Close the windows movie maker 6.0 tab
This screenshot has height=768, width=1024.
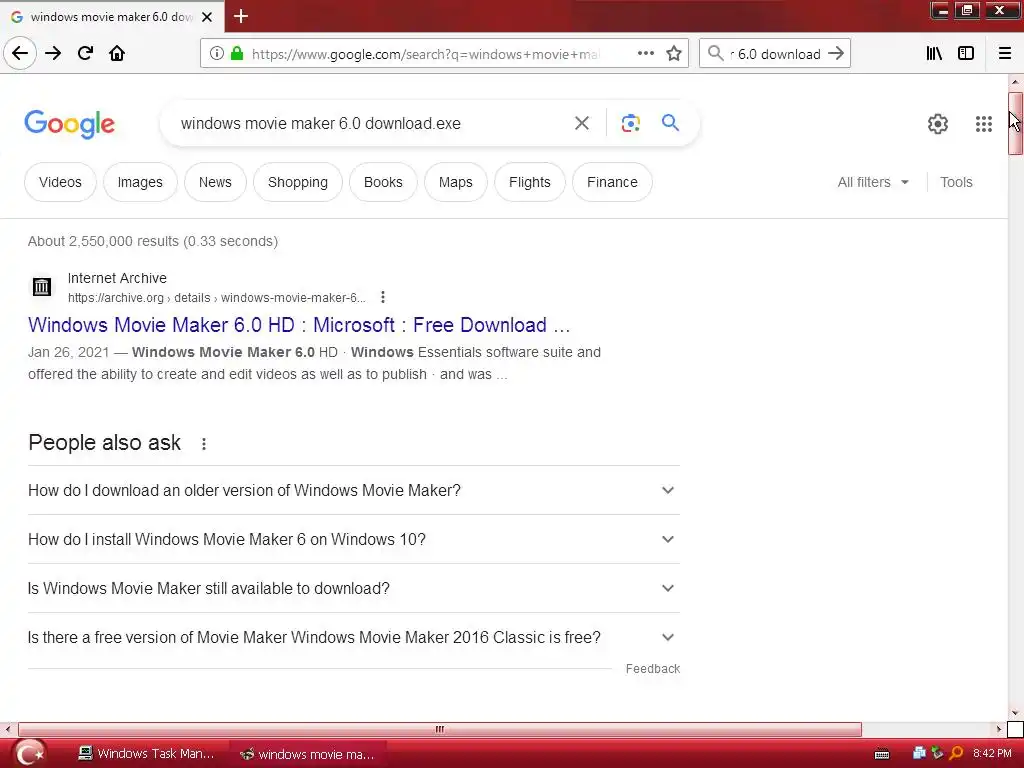tap(207, 17)
